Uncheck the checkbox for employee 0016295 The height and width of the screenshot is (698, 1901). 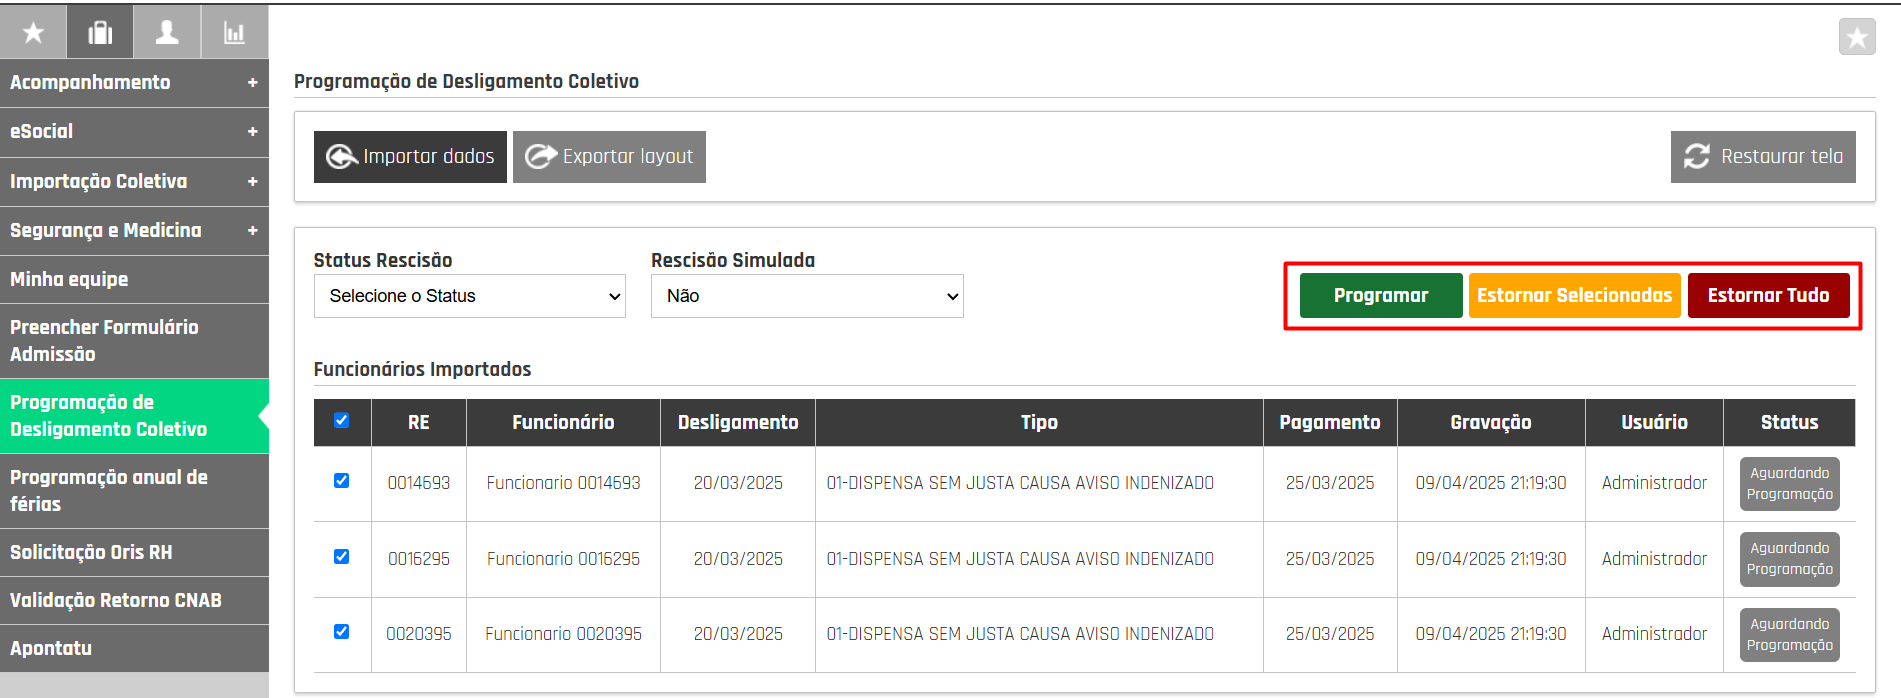[342, 557]
